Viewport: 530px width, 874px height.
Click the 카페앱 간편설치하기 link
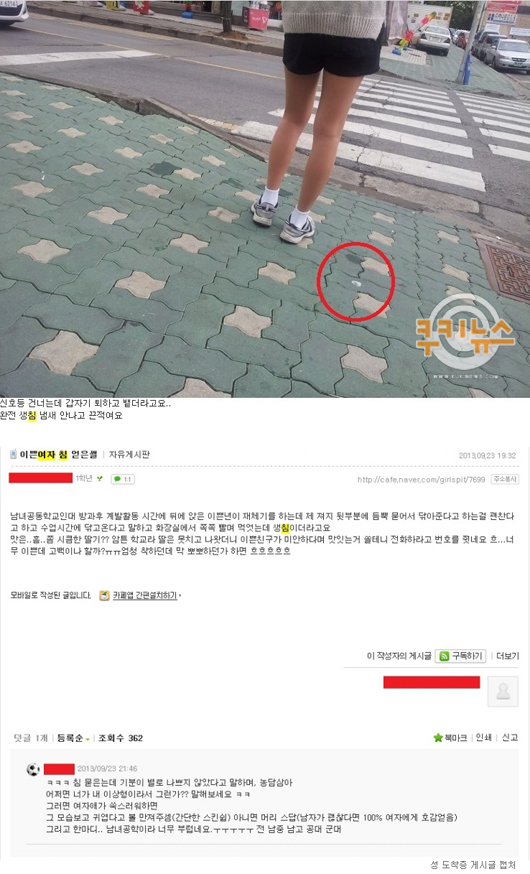point(146,596)
